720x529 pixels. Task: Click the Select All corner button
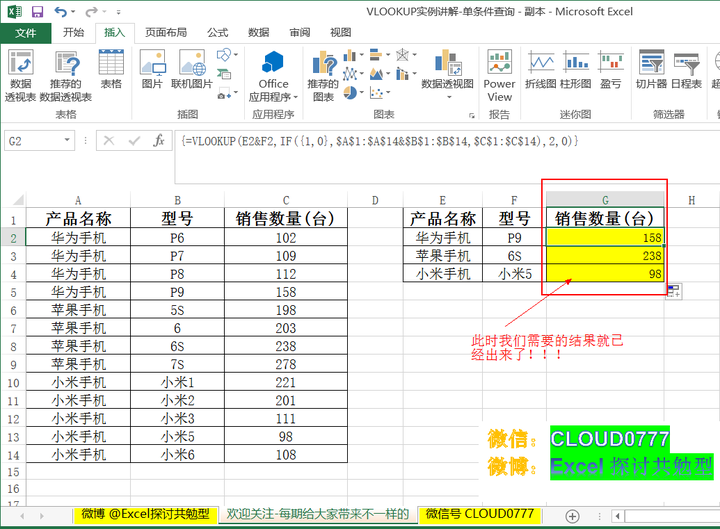pos(17,200)
